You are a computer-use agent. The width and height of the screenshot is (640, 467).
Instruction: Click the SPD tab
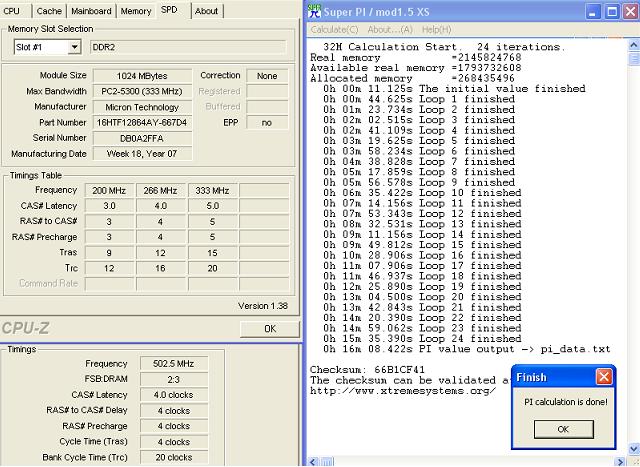tap(171, 11)
